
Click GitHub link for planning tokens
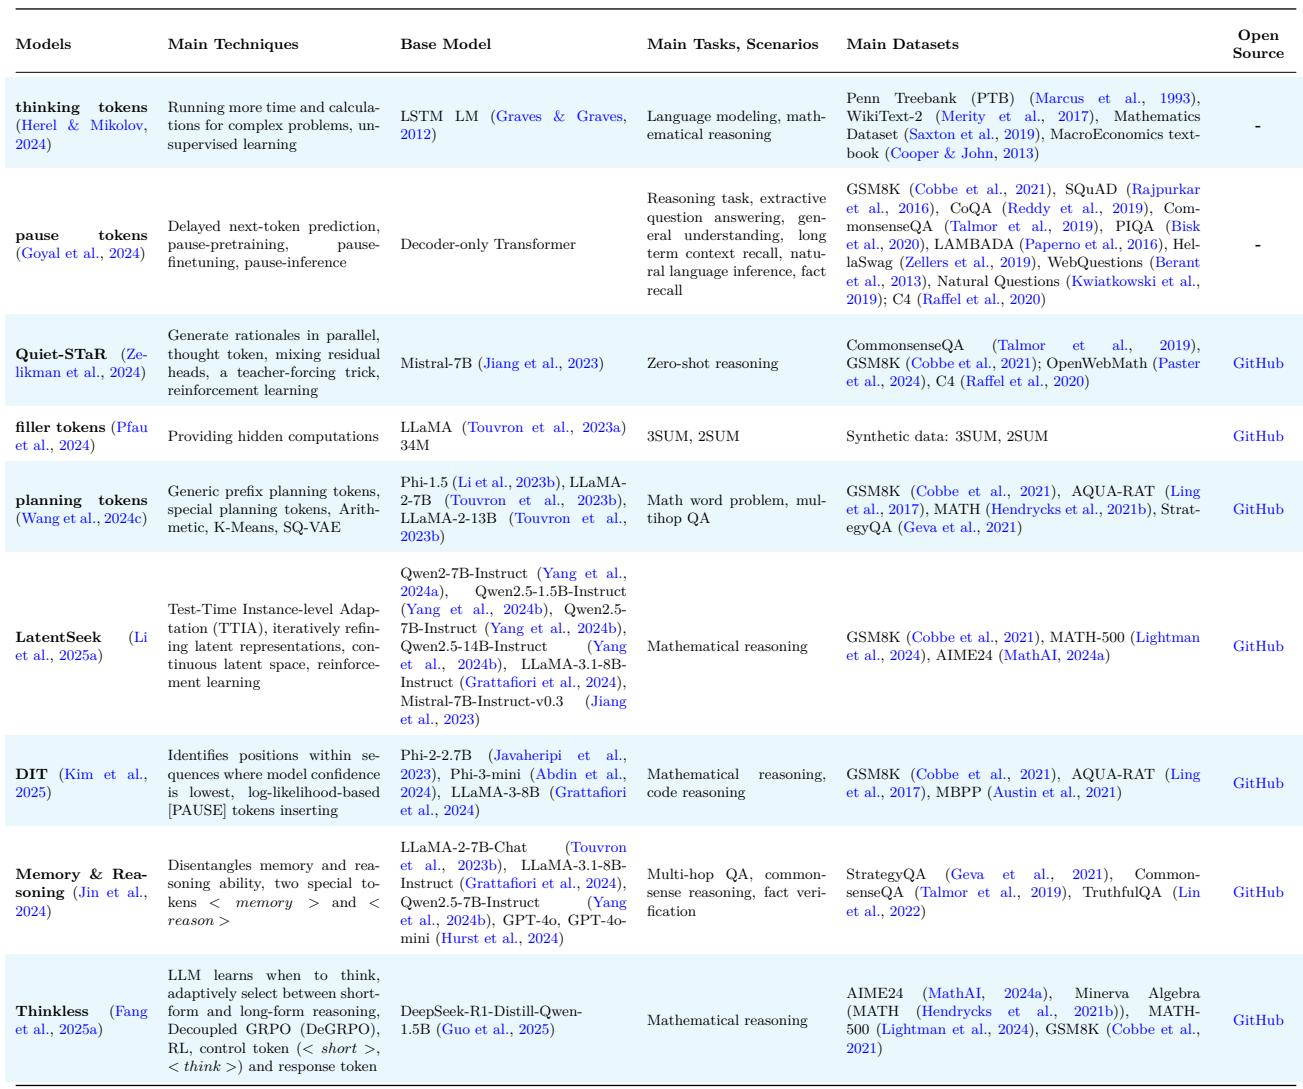1257,509
